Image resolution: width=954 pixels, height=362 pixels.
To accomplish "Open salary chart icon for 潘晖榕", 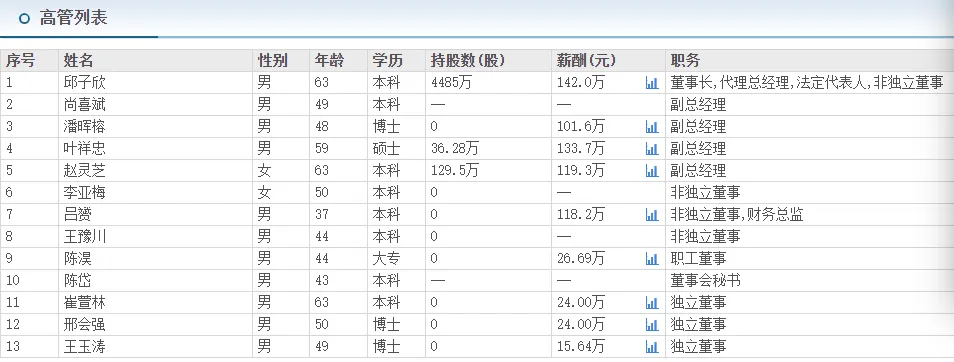I will (652, 127).
